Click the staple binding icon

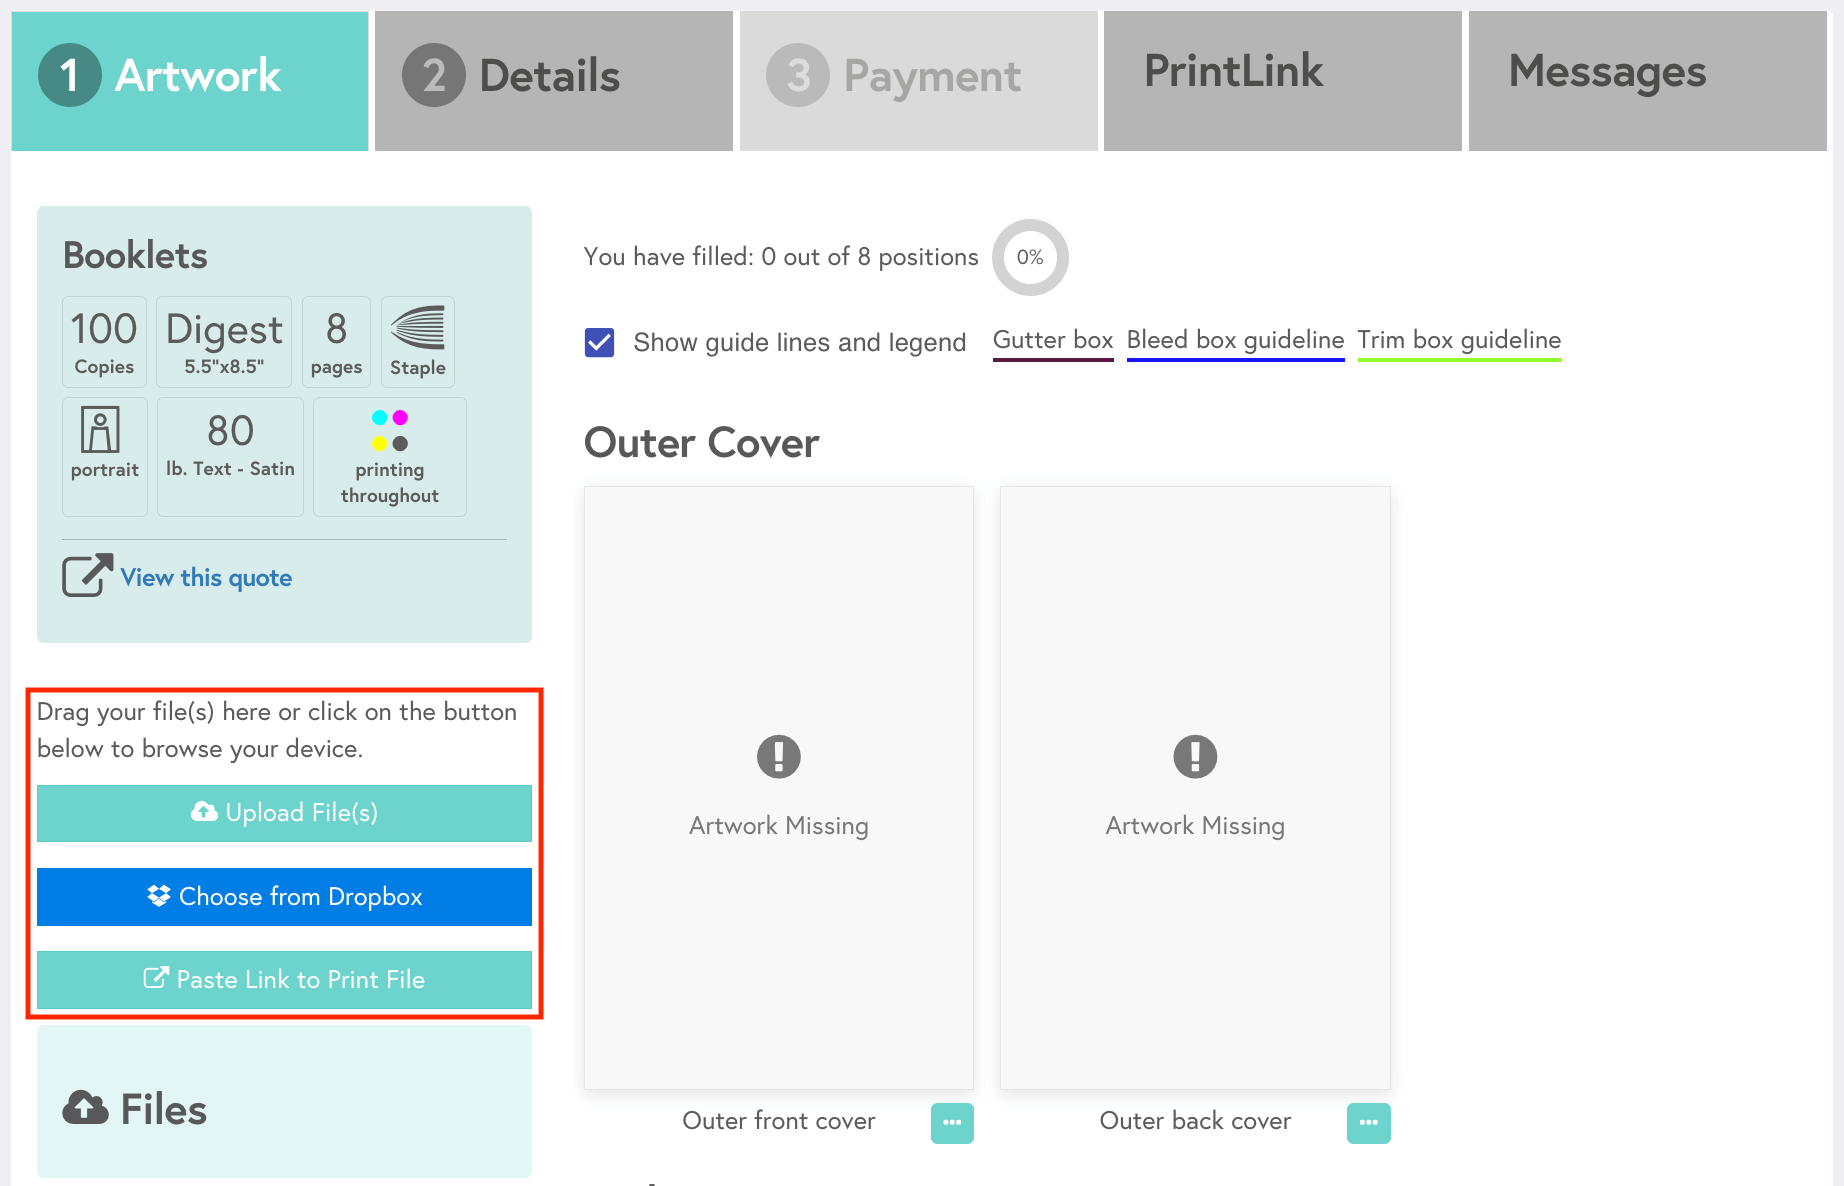[x=417, y=328]
